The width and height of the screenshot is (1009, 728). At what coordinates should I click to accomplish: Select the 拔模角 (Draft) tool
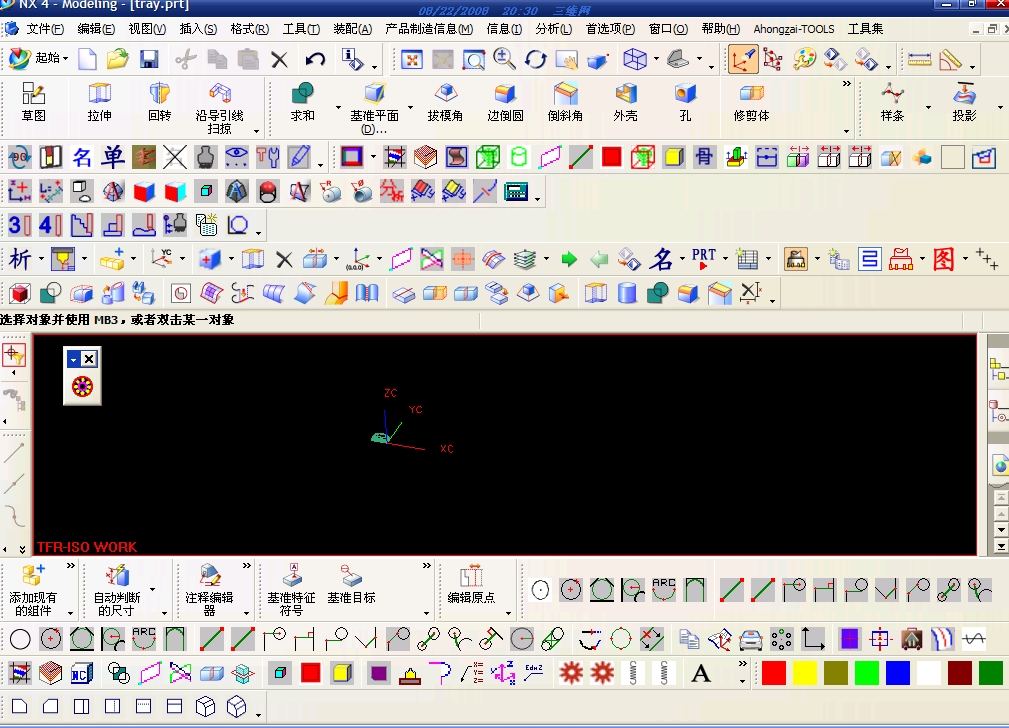(x=445, y=102)
